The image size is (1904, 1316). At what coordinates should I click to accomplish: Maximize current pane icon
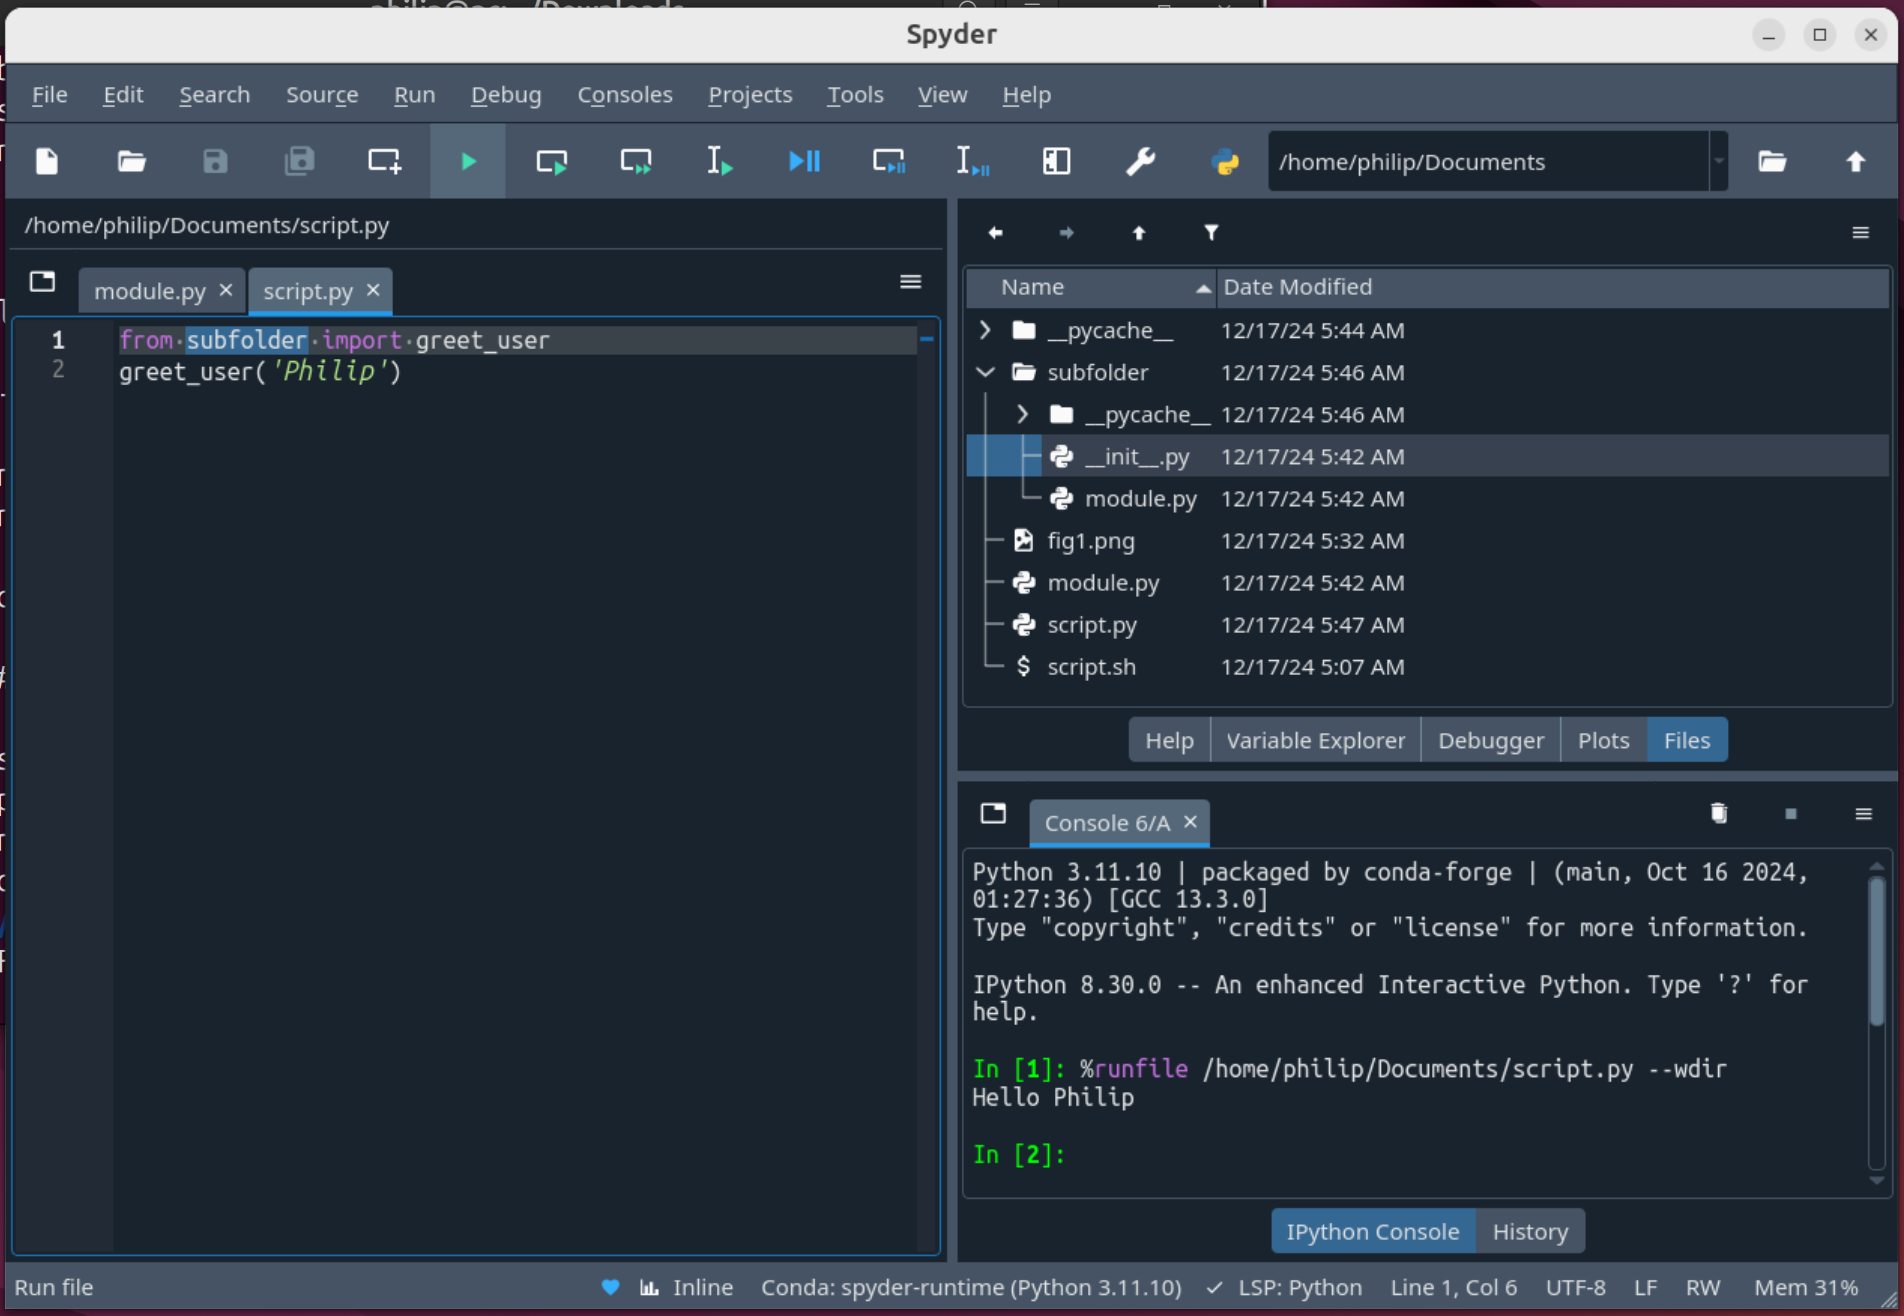(1056, 161)
